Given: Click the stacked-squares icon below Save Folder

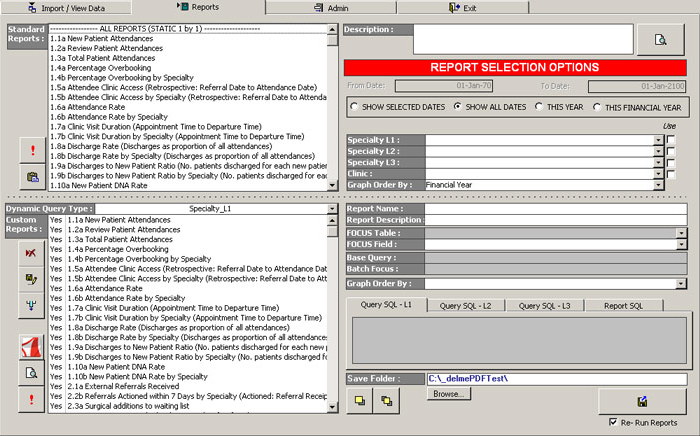Looking at the screenshot, I should (386, 401).
